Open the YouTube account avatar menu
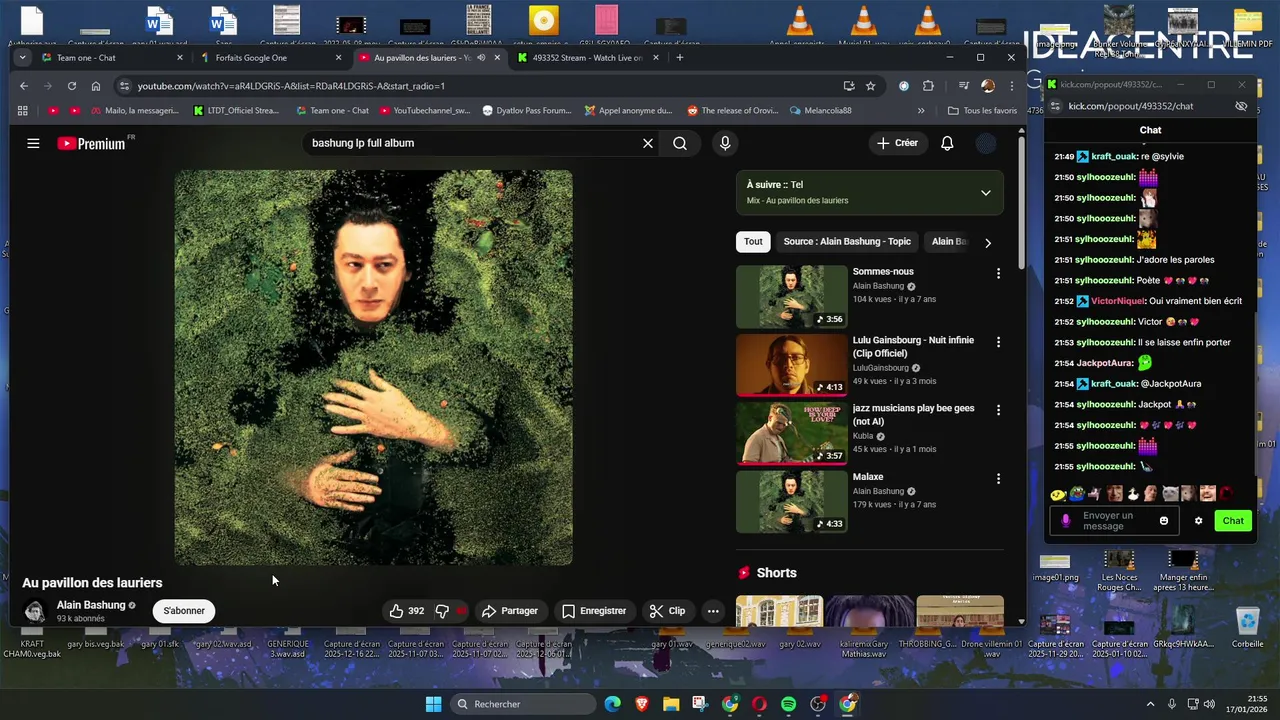This screenshot has height=720, width=1280. coord(986,143)
